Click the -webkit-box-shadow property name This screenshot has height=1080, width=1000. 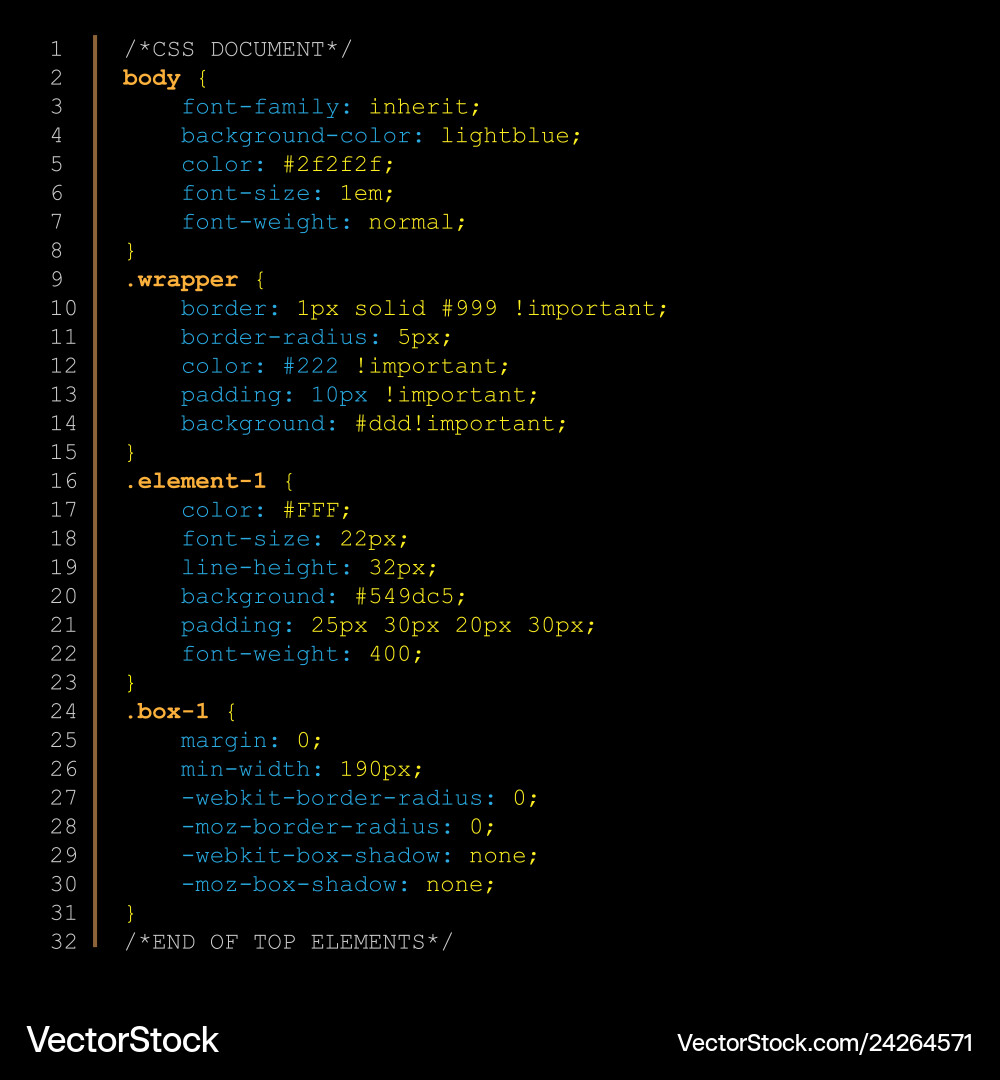click(x=310, y=855)
